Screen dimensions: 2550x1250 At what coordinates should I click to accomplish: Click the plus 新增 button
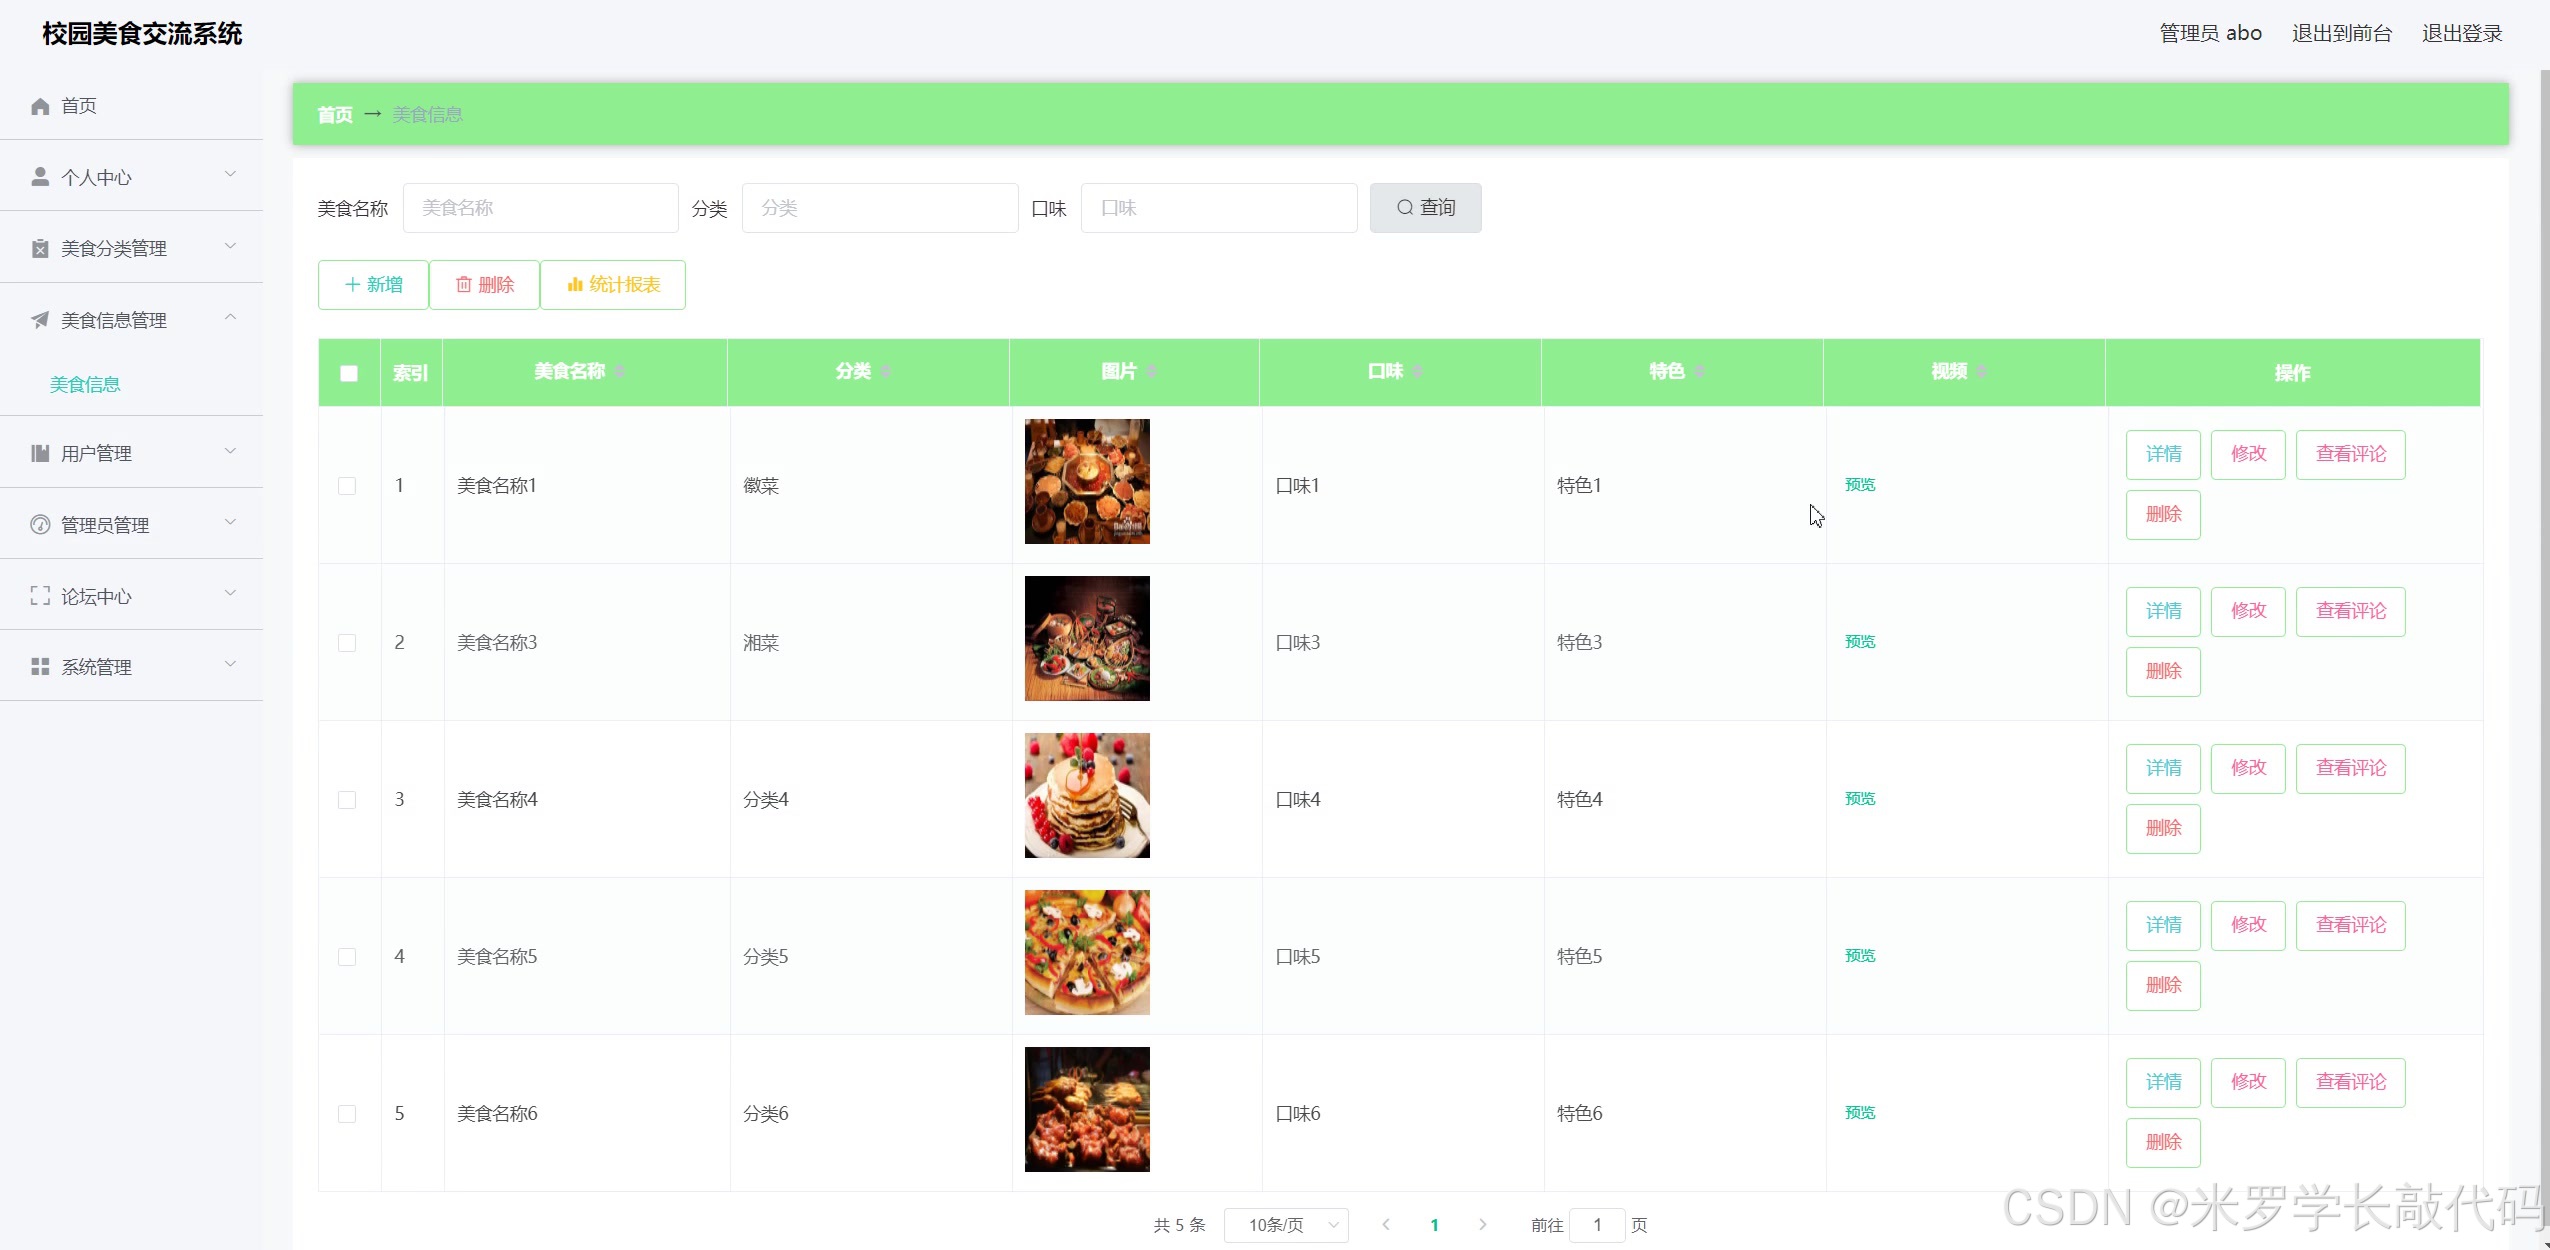coord(373,285)
